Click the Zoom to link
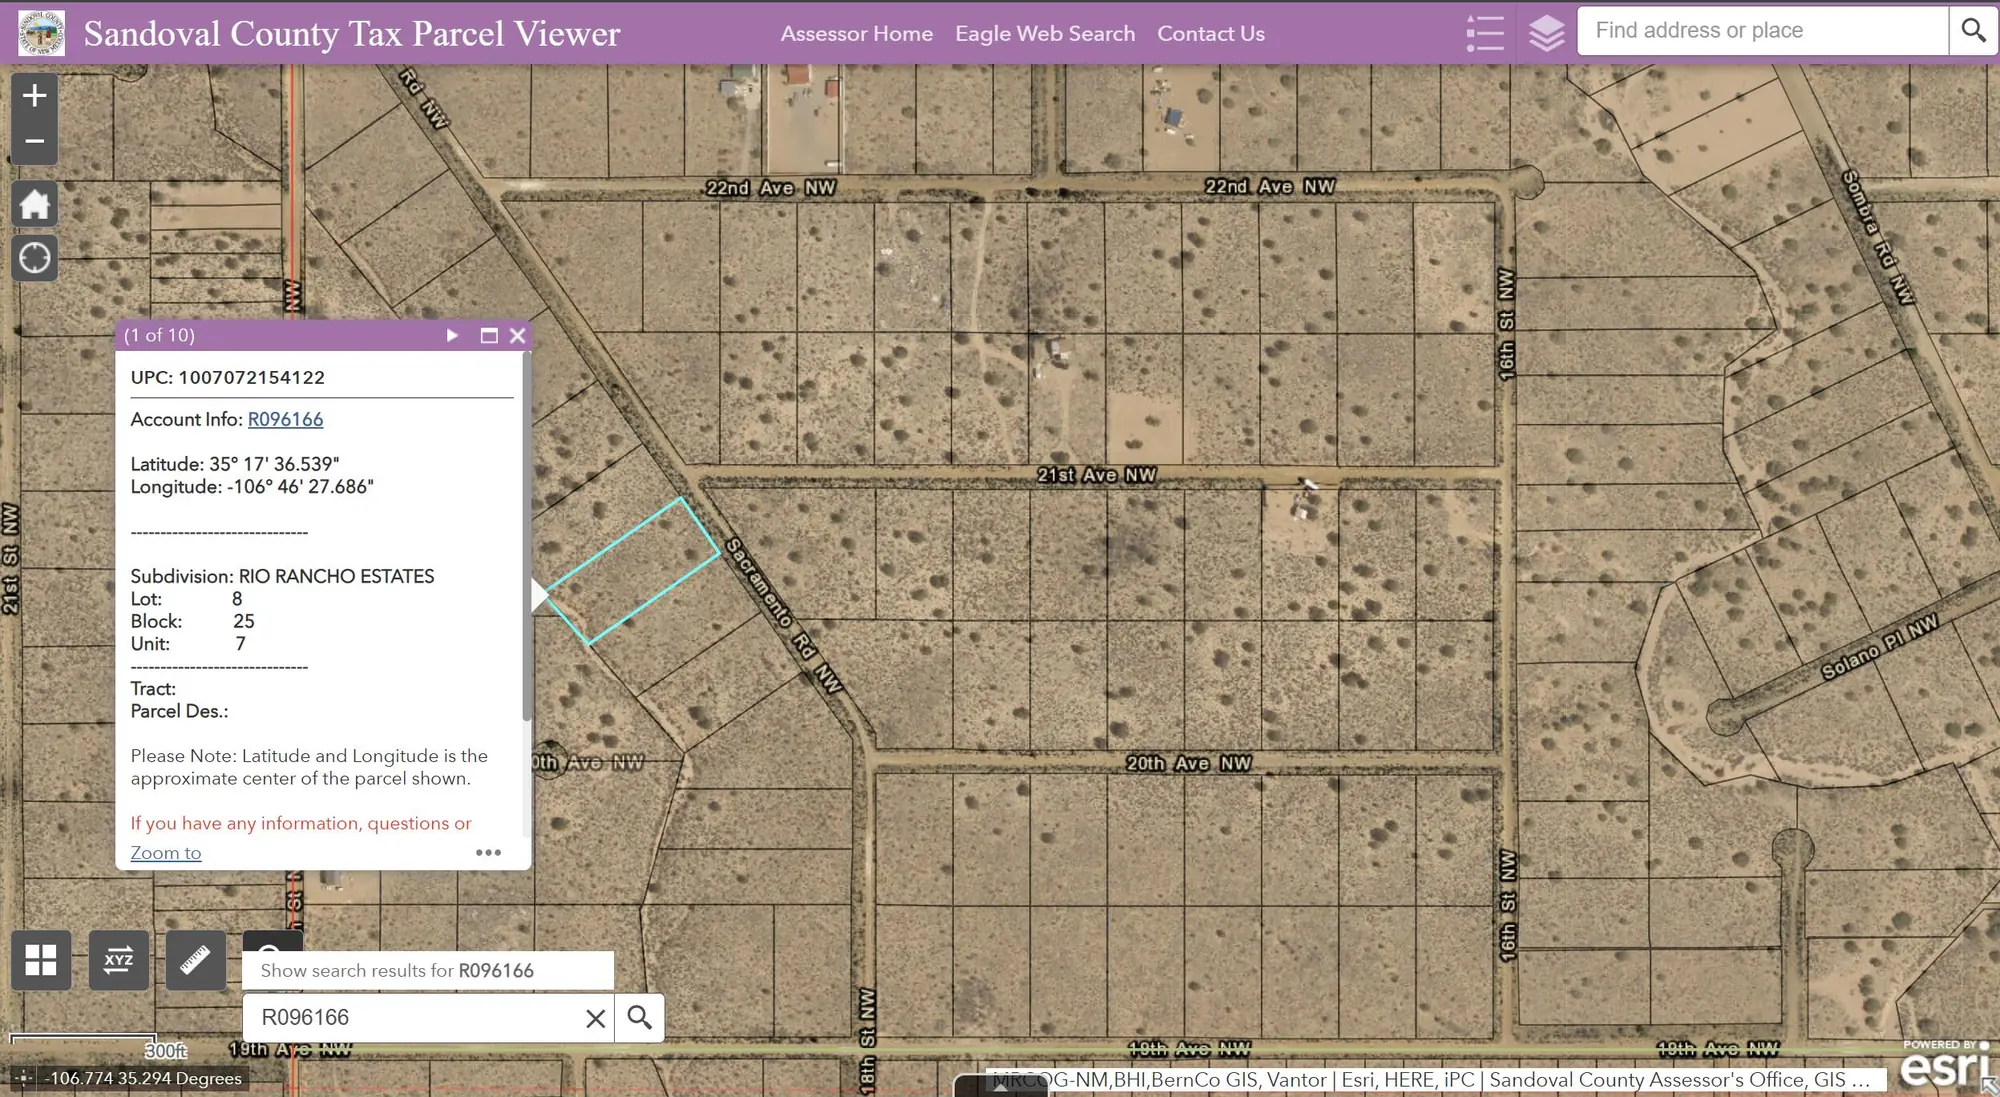This screenshot has height=1097, width=2000. [165, 852]
